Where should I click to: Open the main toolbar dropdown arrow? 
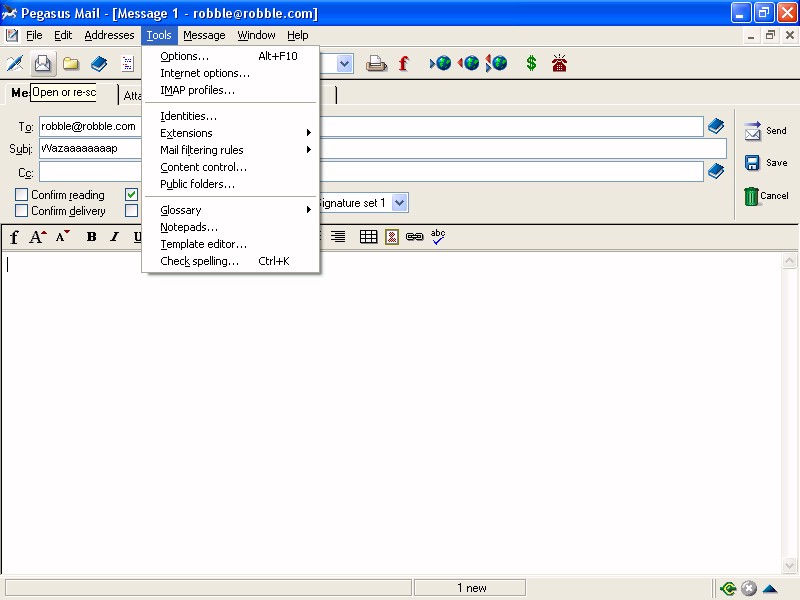pyautogui.click(x=345, y=64)
